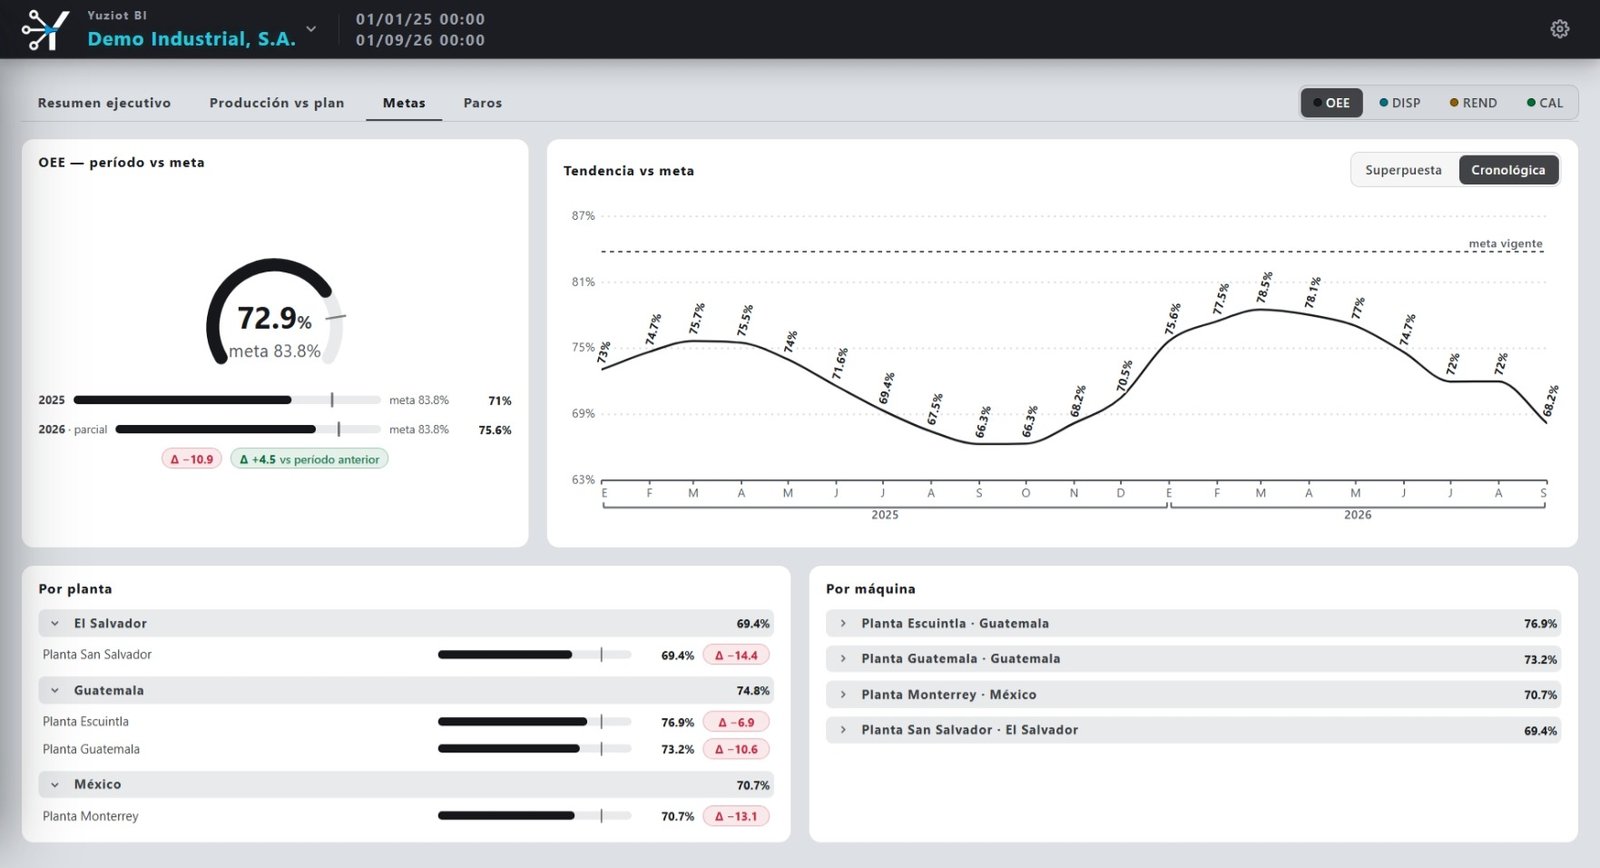Click the Planta Monterrey row label
The image size is (1600, 868).
[x=90, y=816]
